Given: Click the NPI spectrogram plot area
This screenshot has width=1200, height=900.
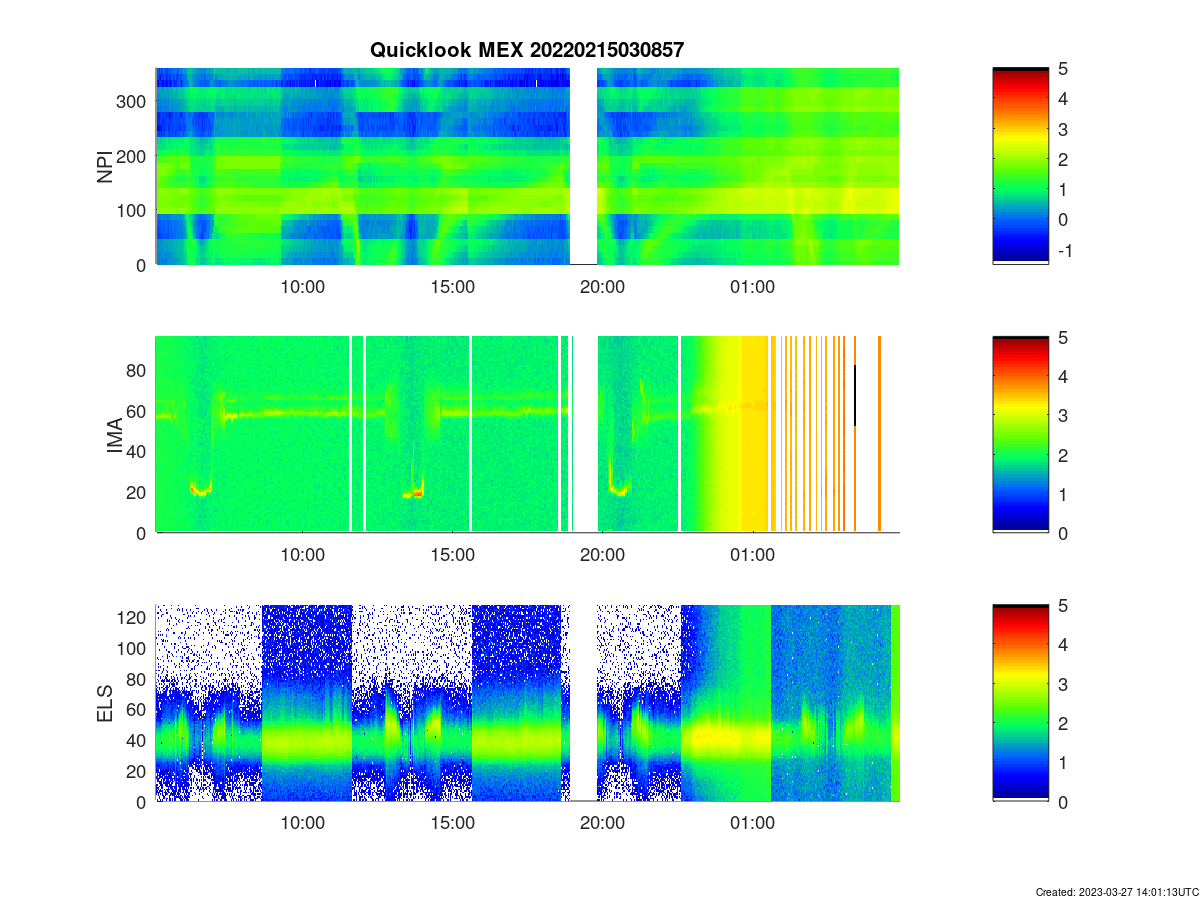Looking at the screenshot, I should tap(527, 166).
